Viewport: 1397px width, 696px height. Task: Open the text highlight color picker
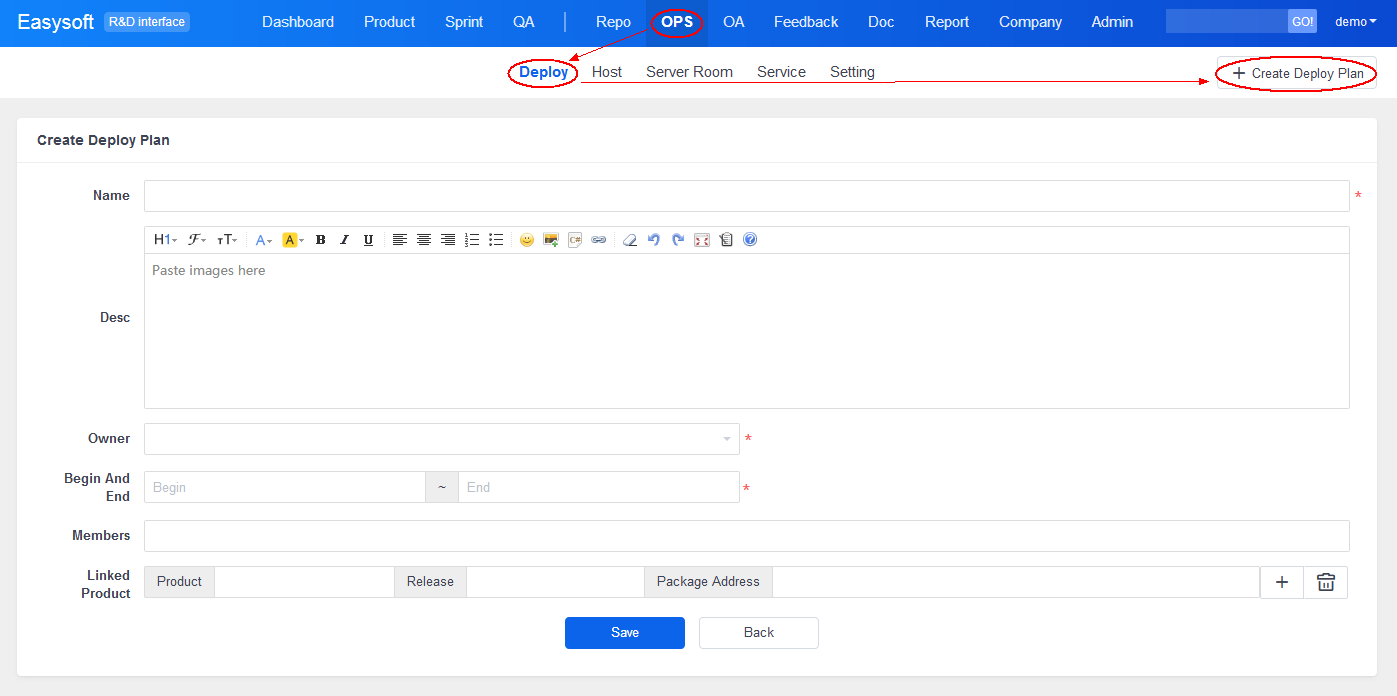point(292,240)
